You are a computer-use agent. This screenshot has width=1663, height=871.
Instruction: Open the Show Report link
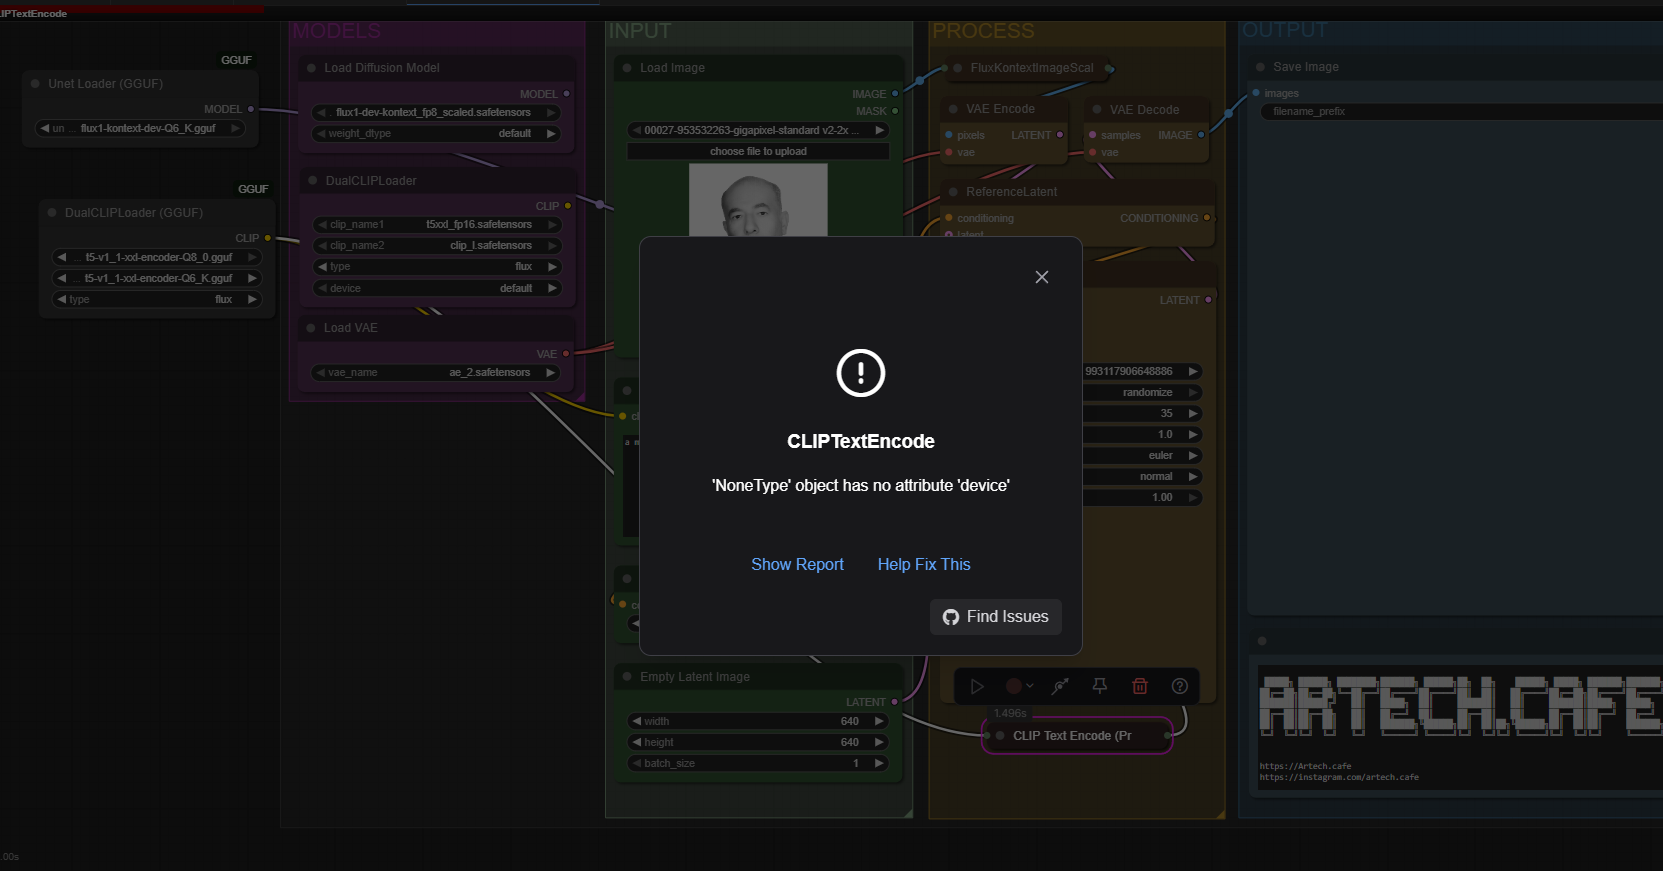click(x=797, y=565)
